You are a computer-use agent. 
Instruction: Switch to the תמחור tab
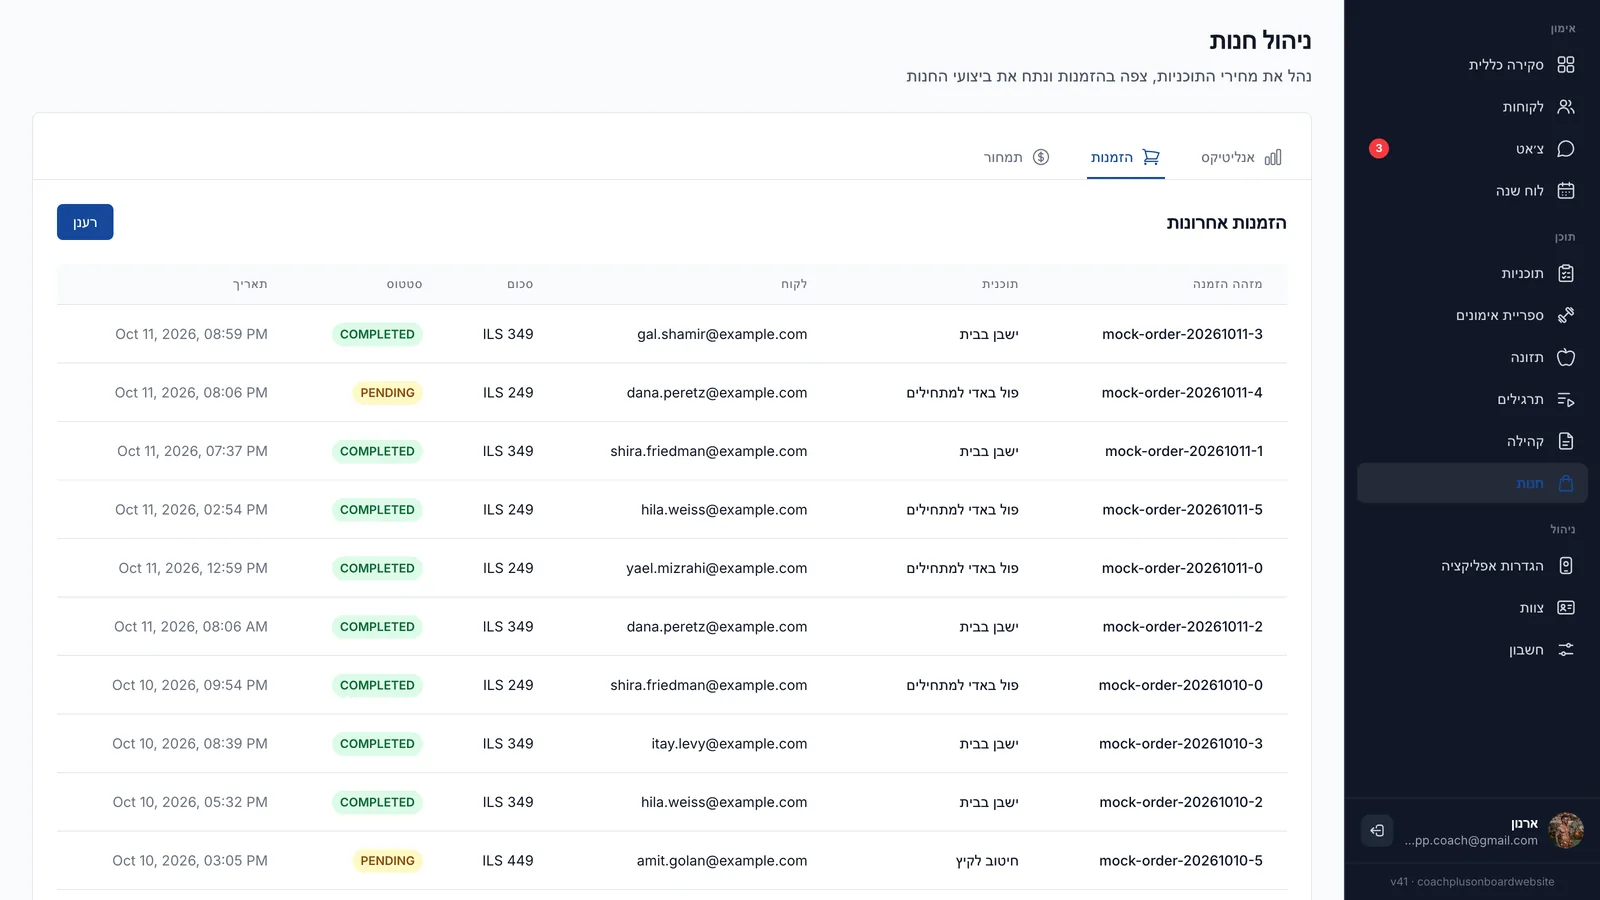(1016, 157)
